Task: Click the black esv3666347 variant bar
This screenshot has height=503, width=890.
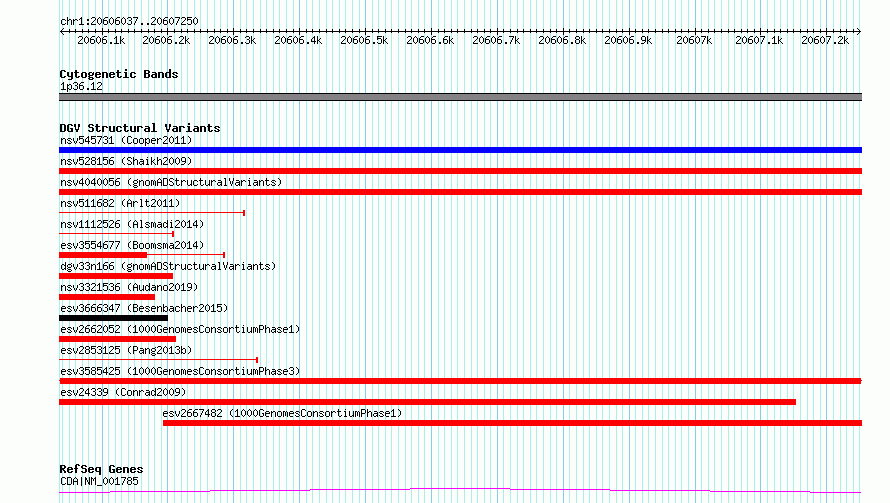Action: click(114, 318)
